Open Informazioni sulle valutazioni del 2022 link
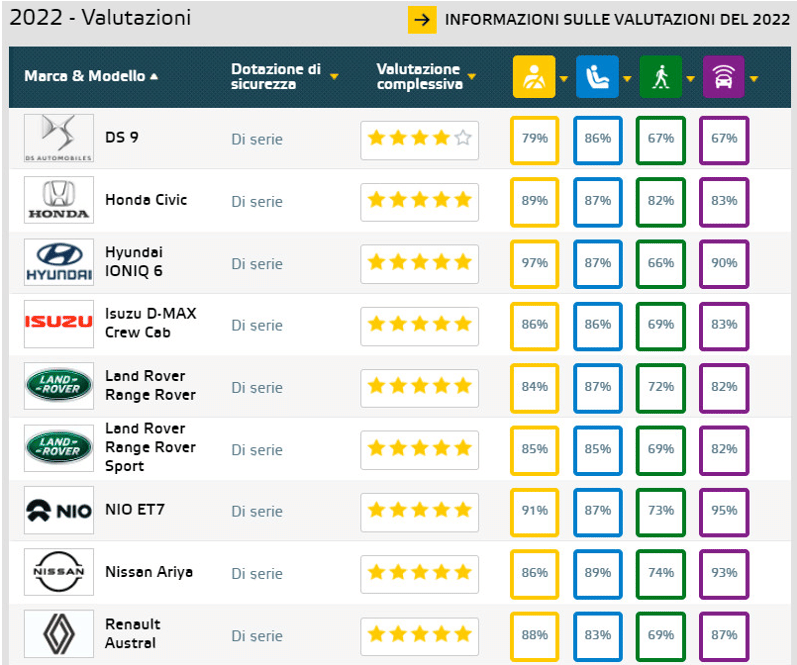This screenshot has width=797, height=665. (617, 20)
